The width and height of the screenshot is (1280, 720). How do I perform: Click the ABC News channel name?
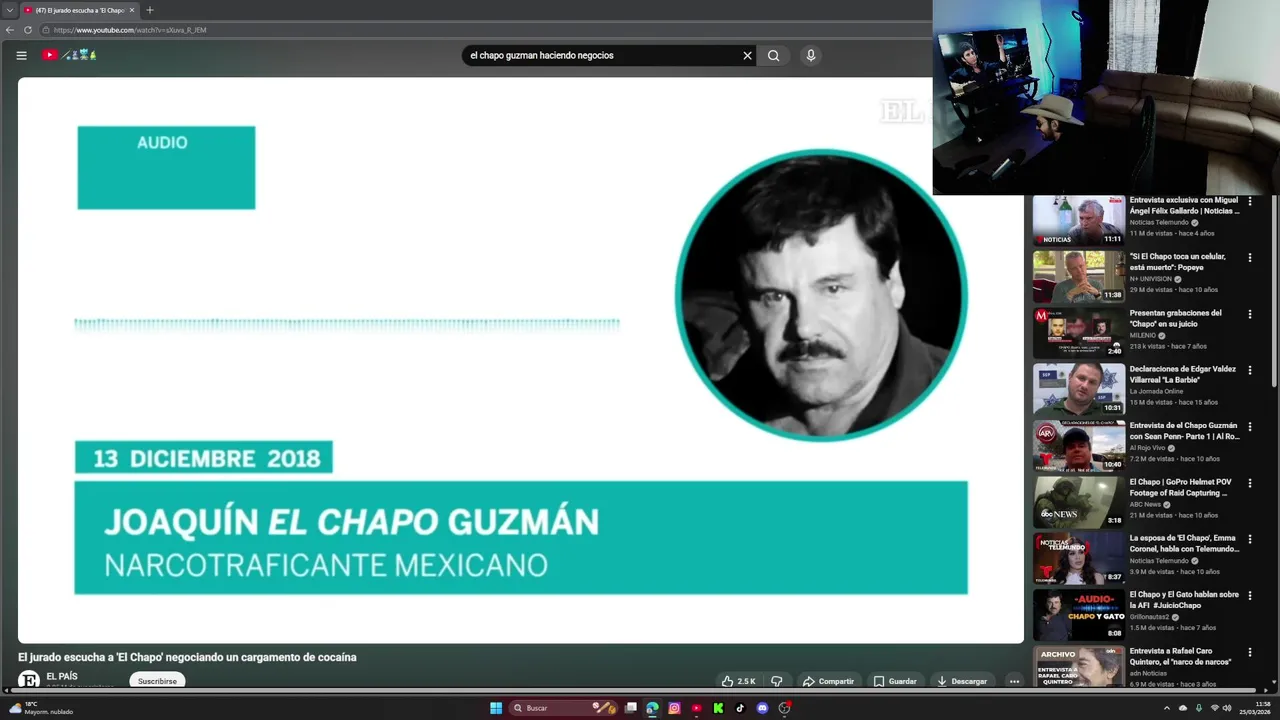tap(1145, 504)
